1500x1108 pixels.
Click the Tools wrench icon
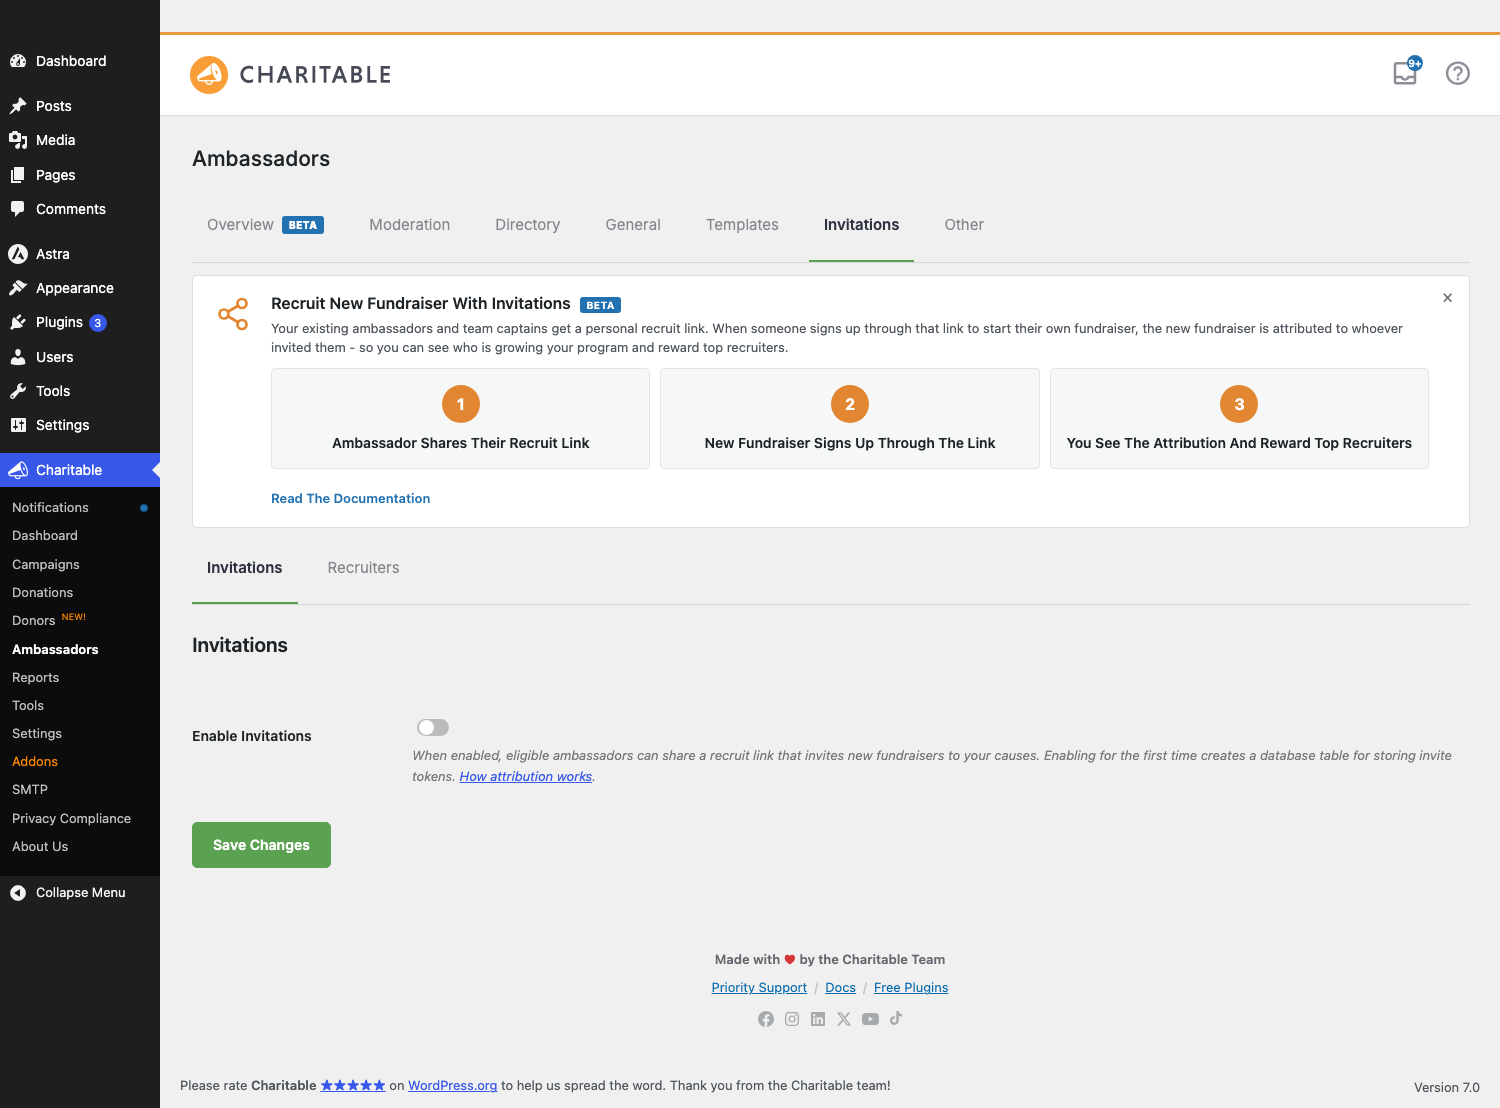pos(18,391)
